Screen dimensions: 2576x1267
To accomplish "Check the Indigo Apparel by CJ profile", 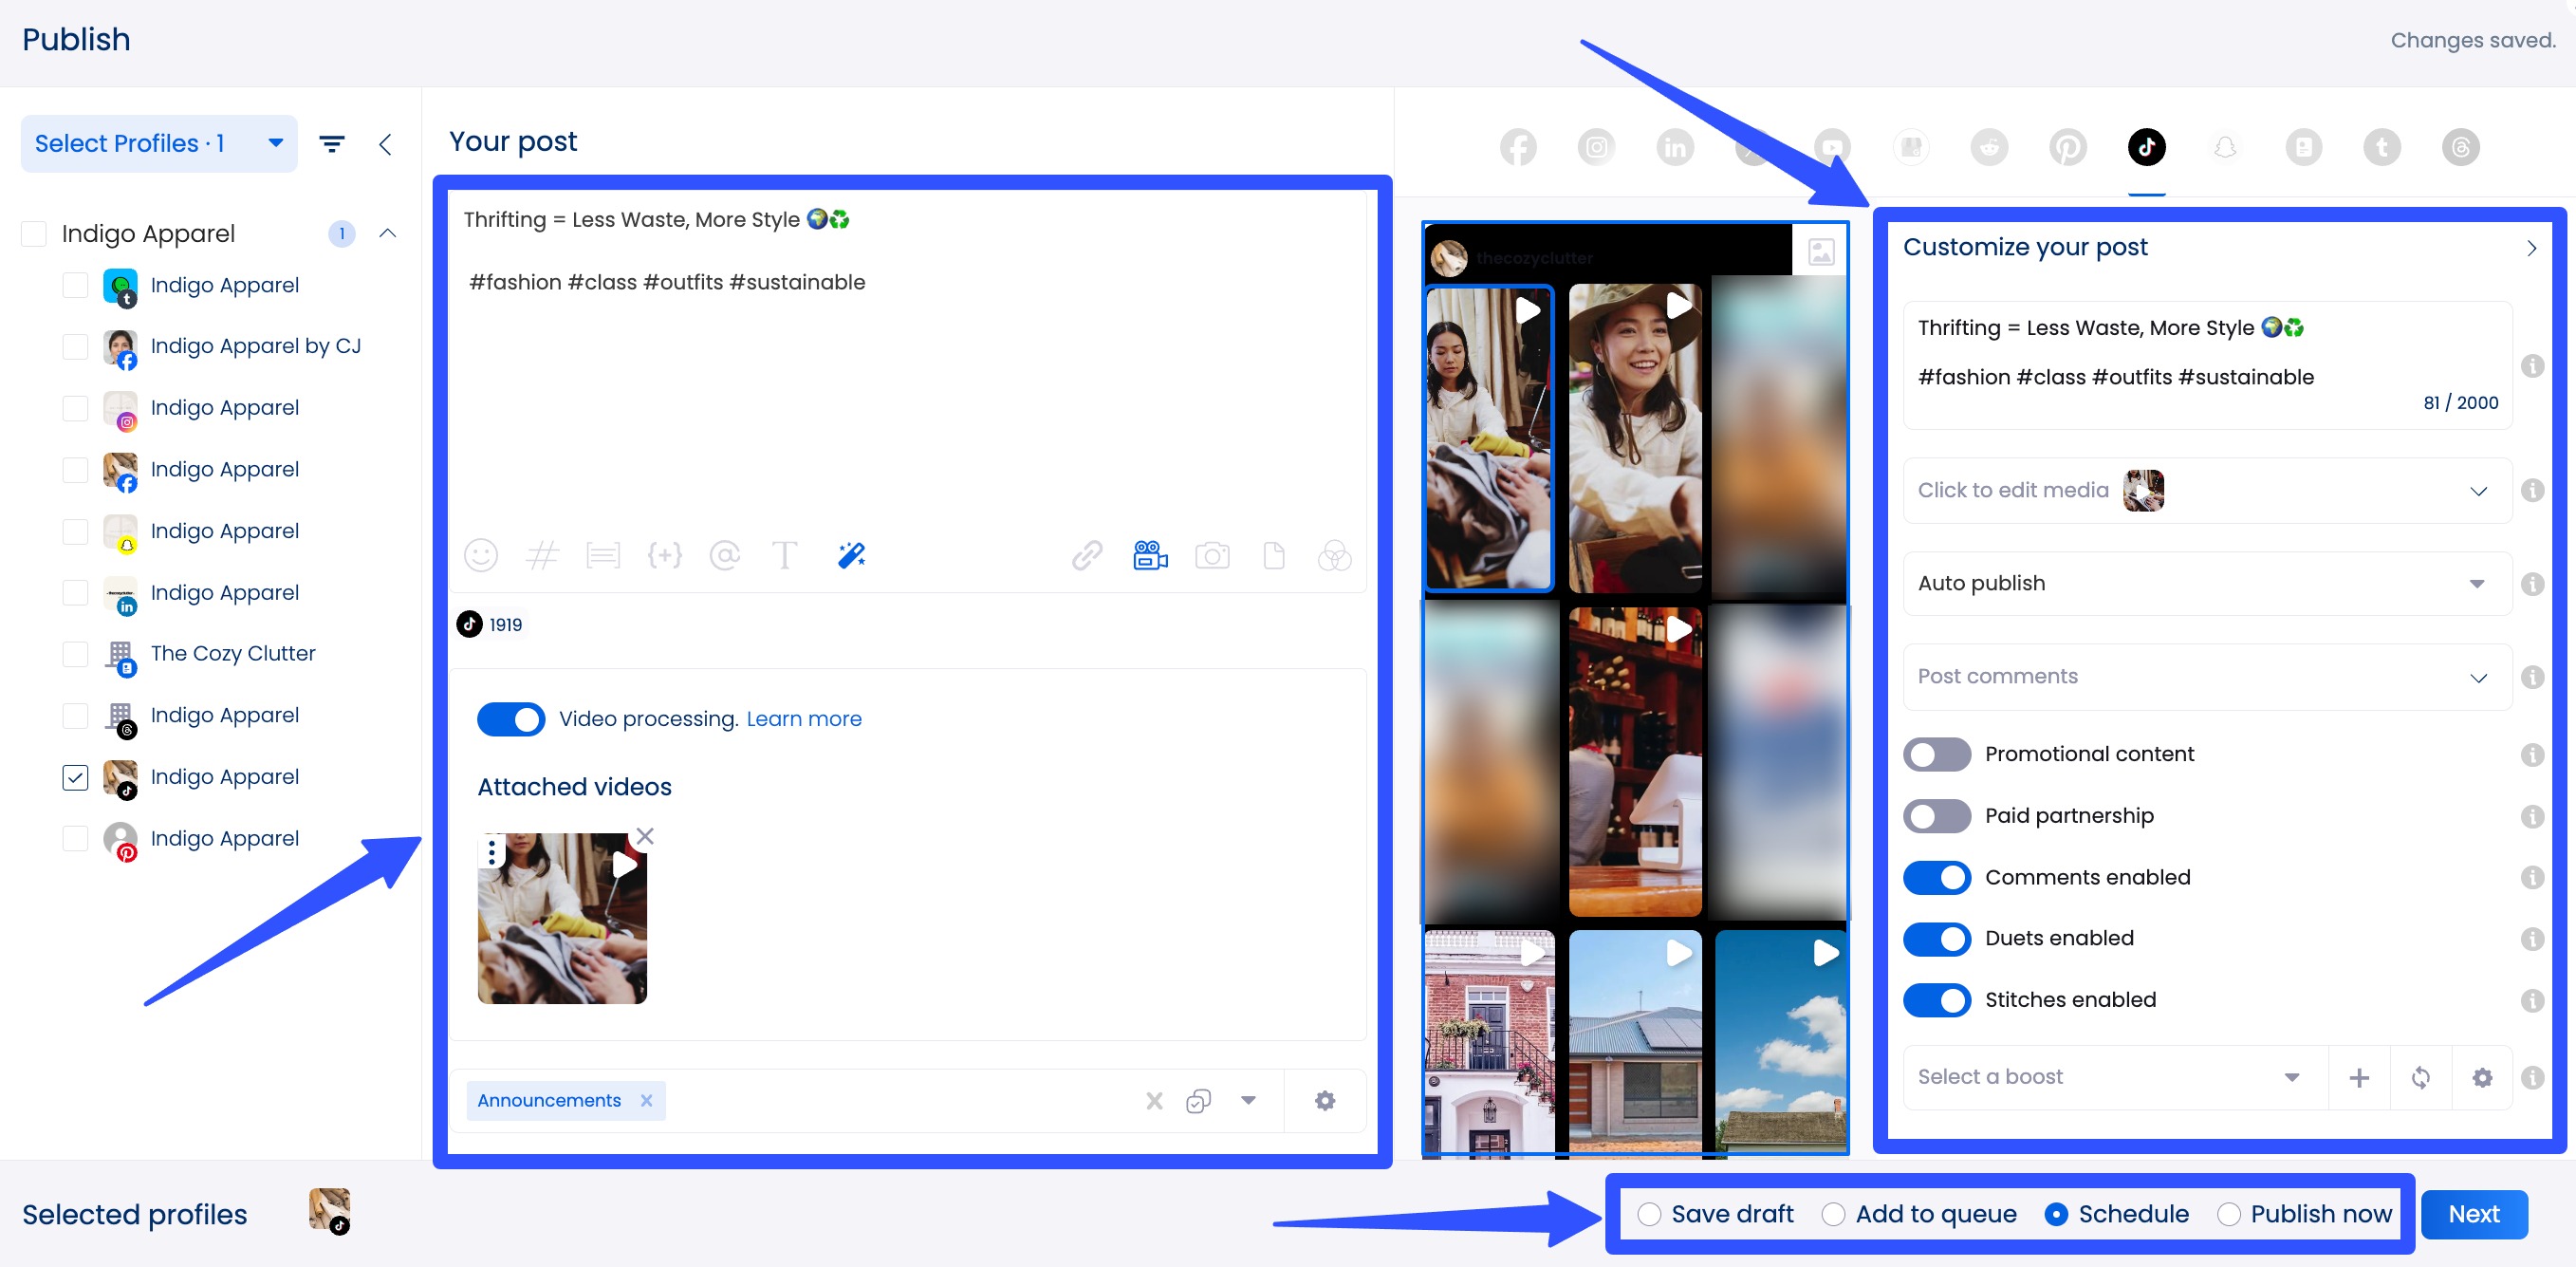I will click(75, 347).
